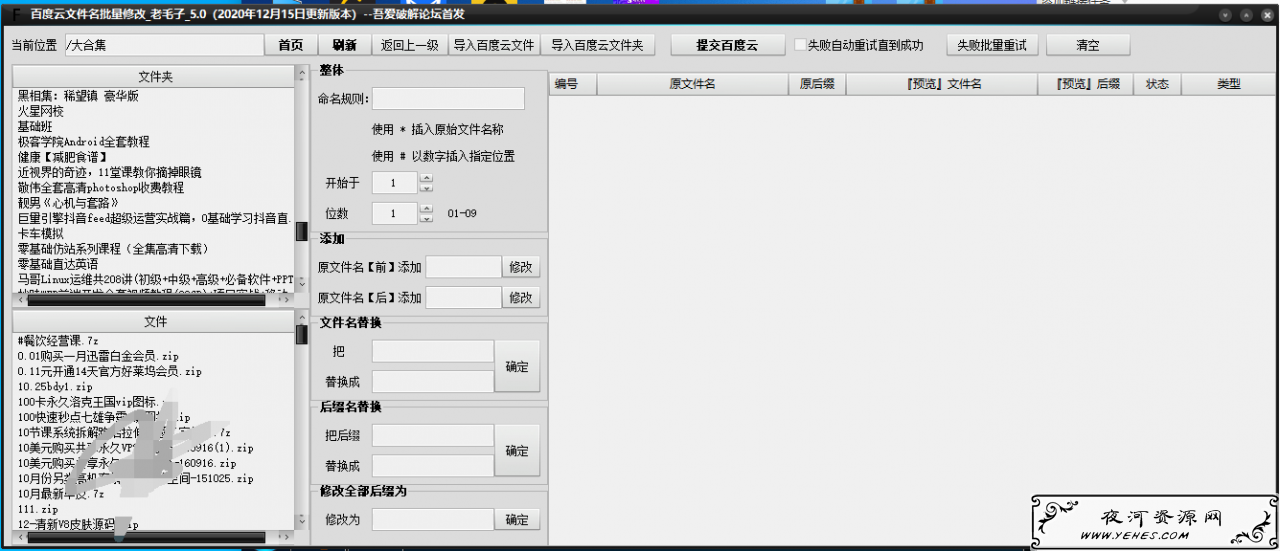Click the 文件 list header
The image size is (1280, 551).
pos(154,322)
